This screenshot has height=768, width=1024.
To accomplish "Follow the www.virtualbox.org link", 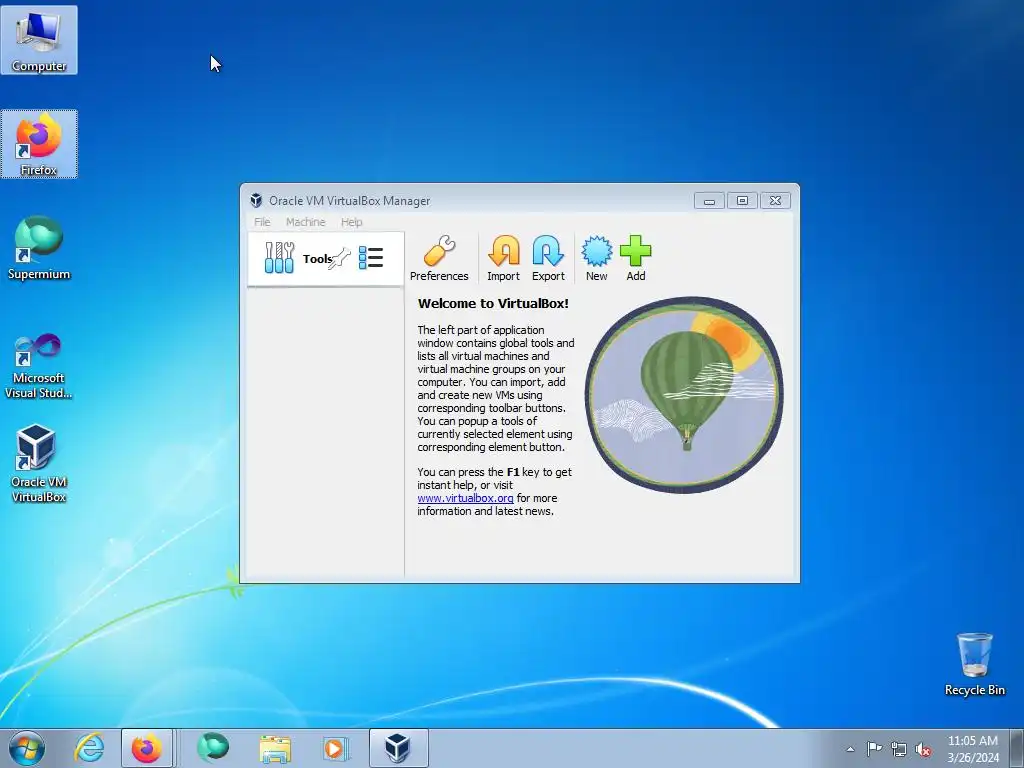I will point(465,498).
